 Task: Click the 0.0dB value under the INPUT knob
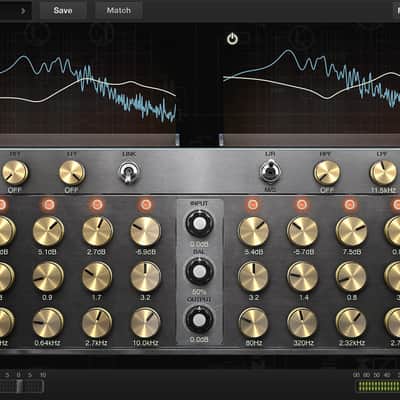tap(199, 244)
